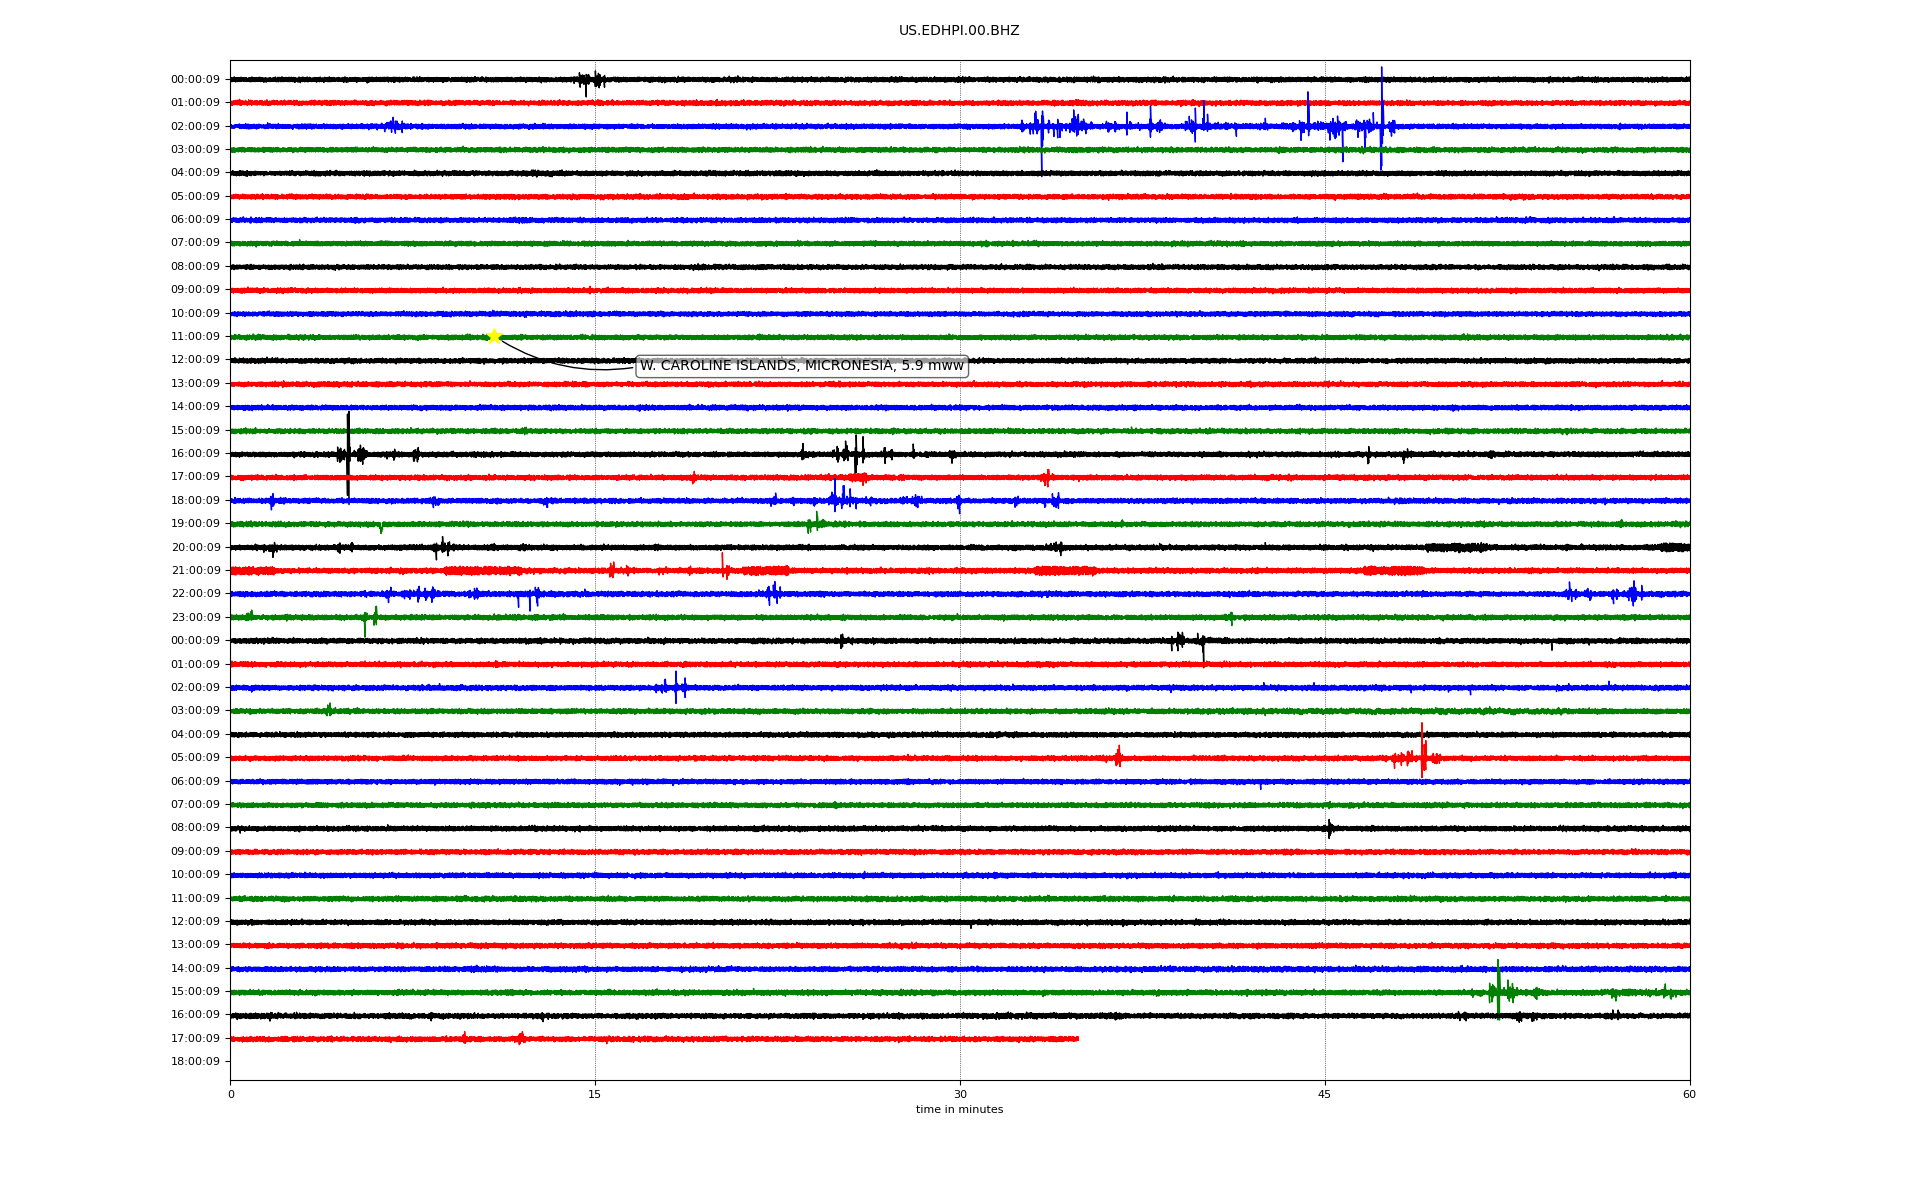This screenshot has width=1920, height=1200.
Task: Click the first 00:00:09 time label
Action: click(x=195, y=80)
